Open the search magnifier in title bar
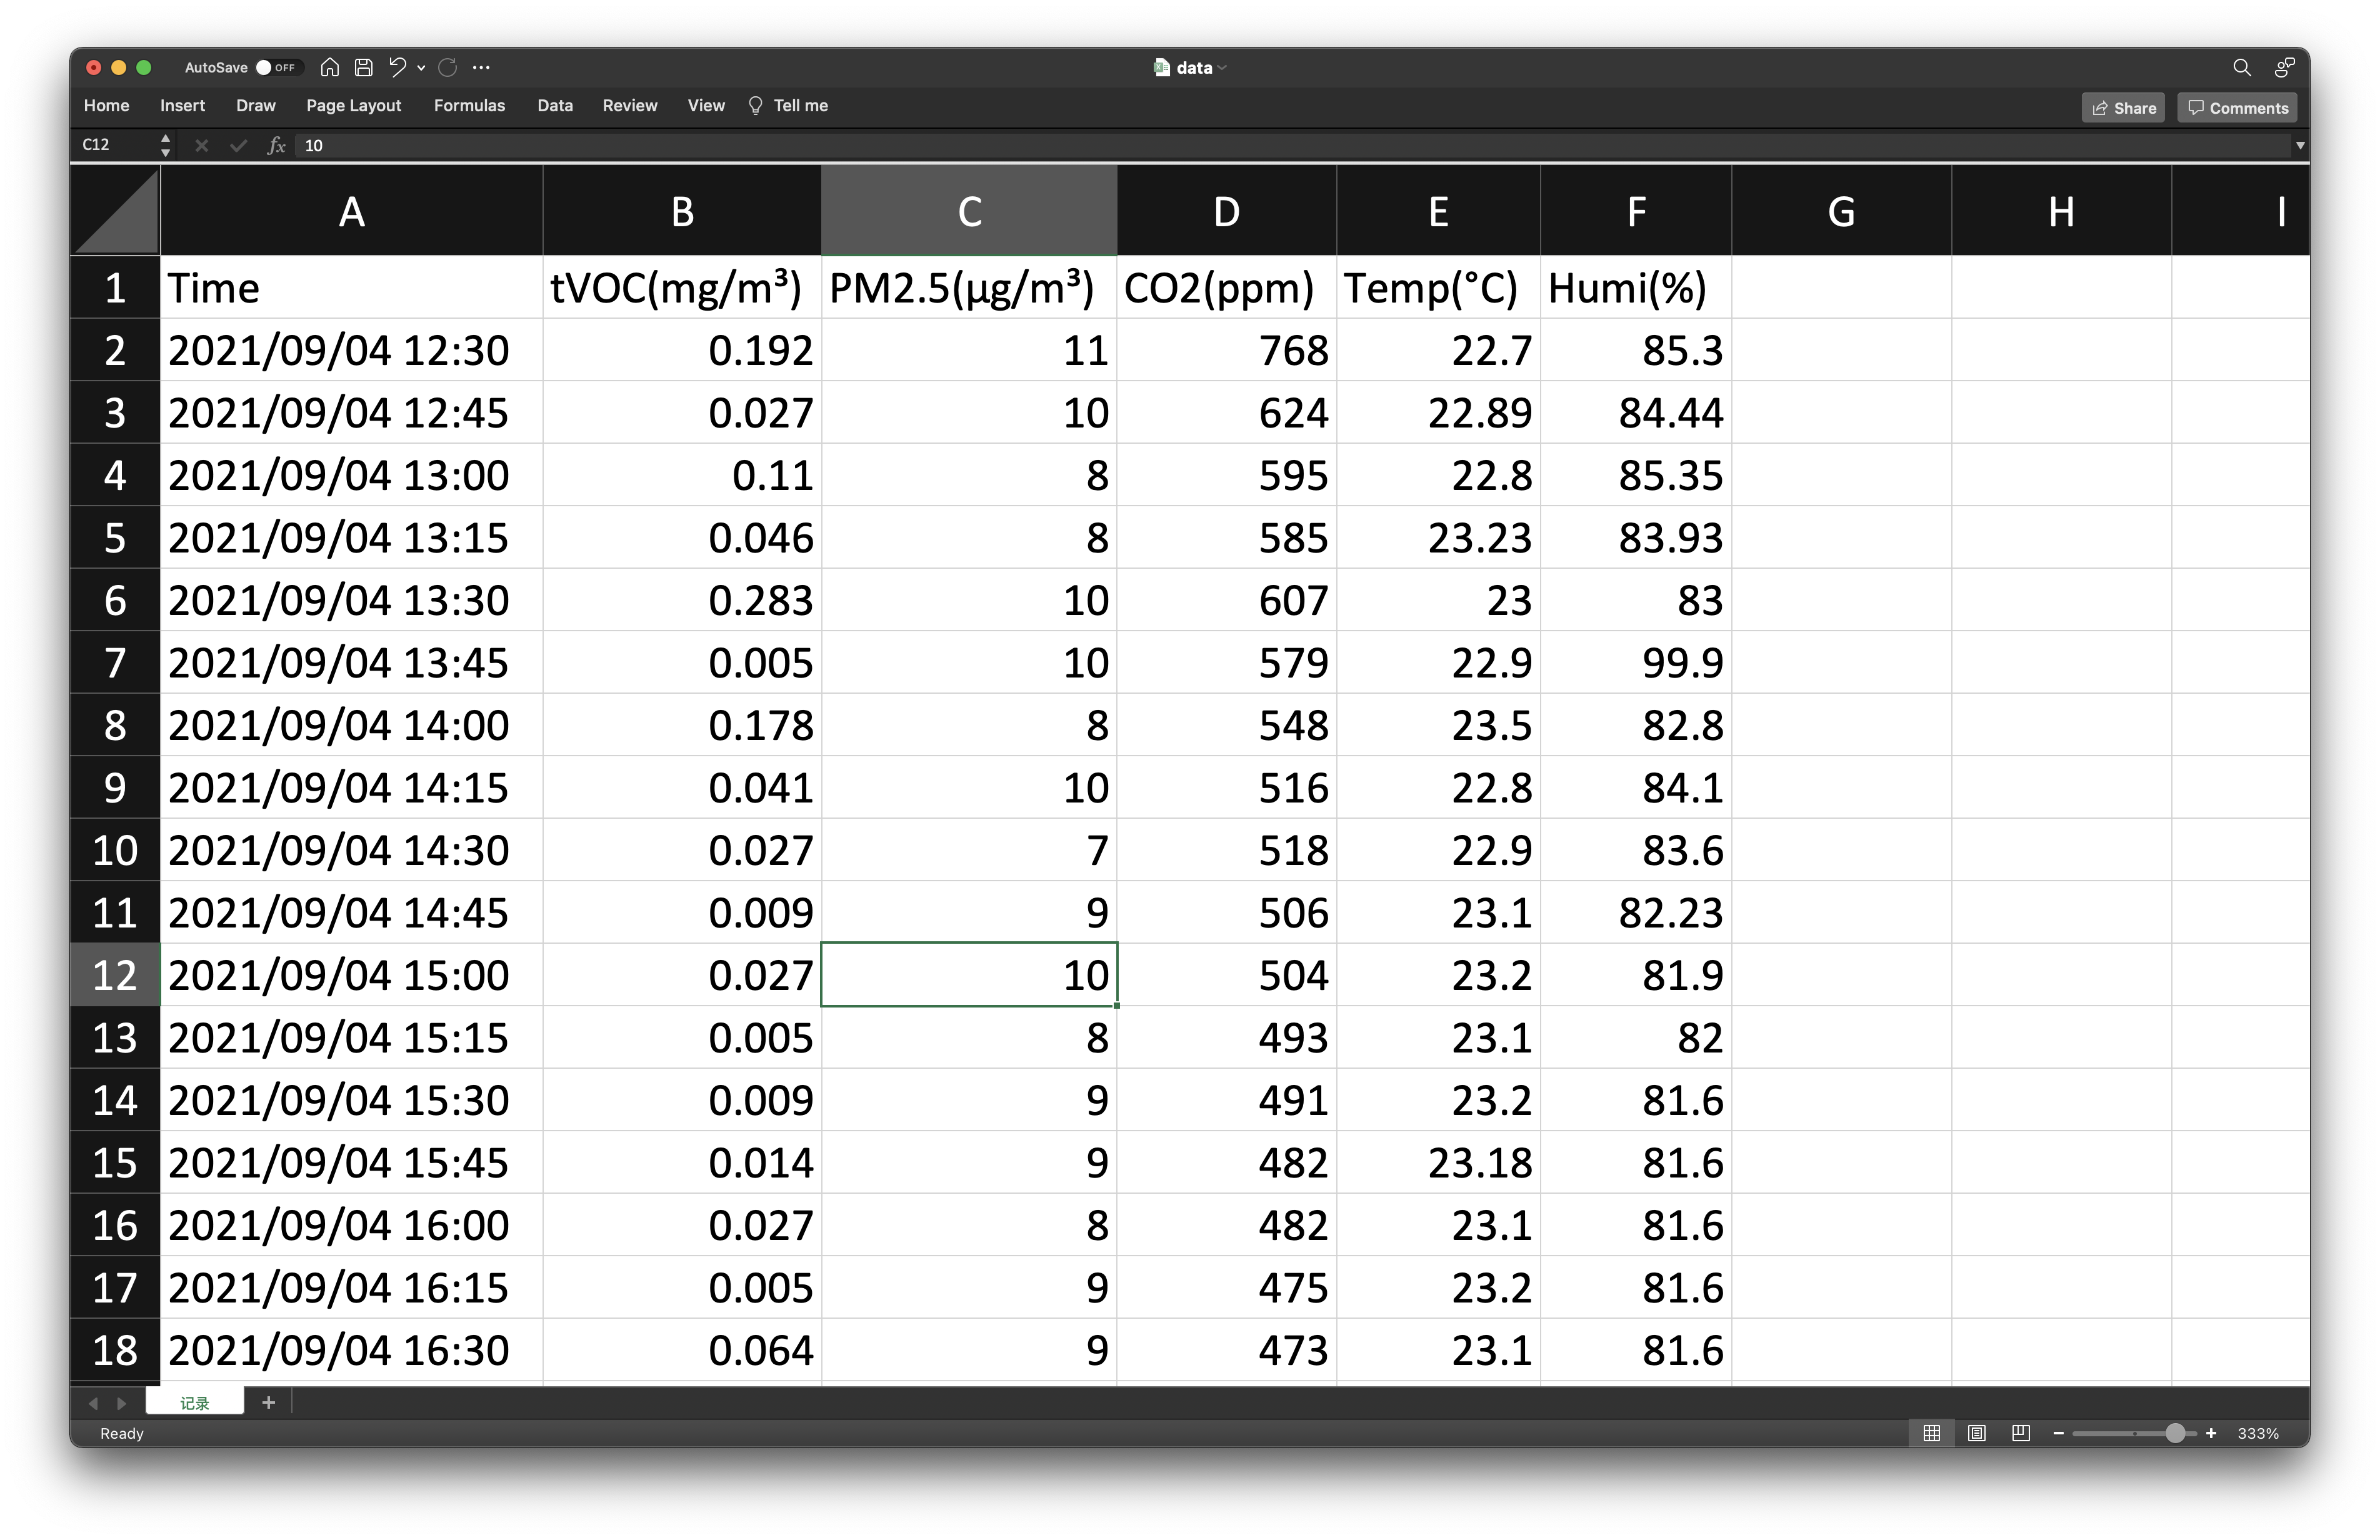 click(x=2241, y=67)
